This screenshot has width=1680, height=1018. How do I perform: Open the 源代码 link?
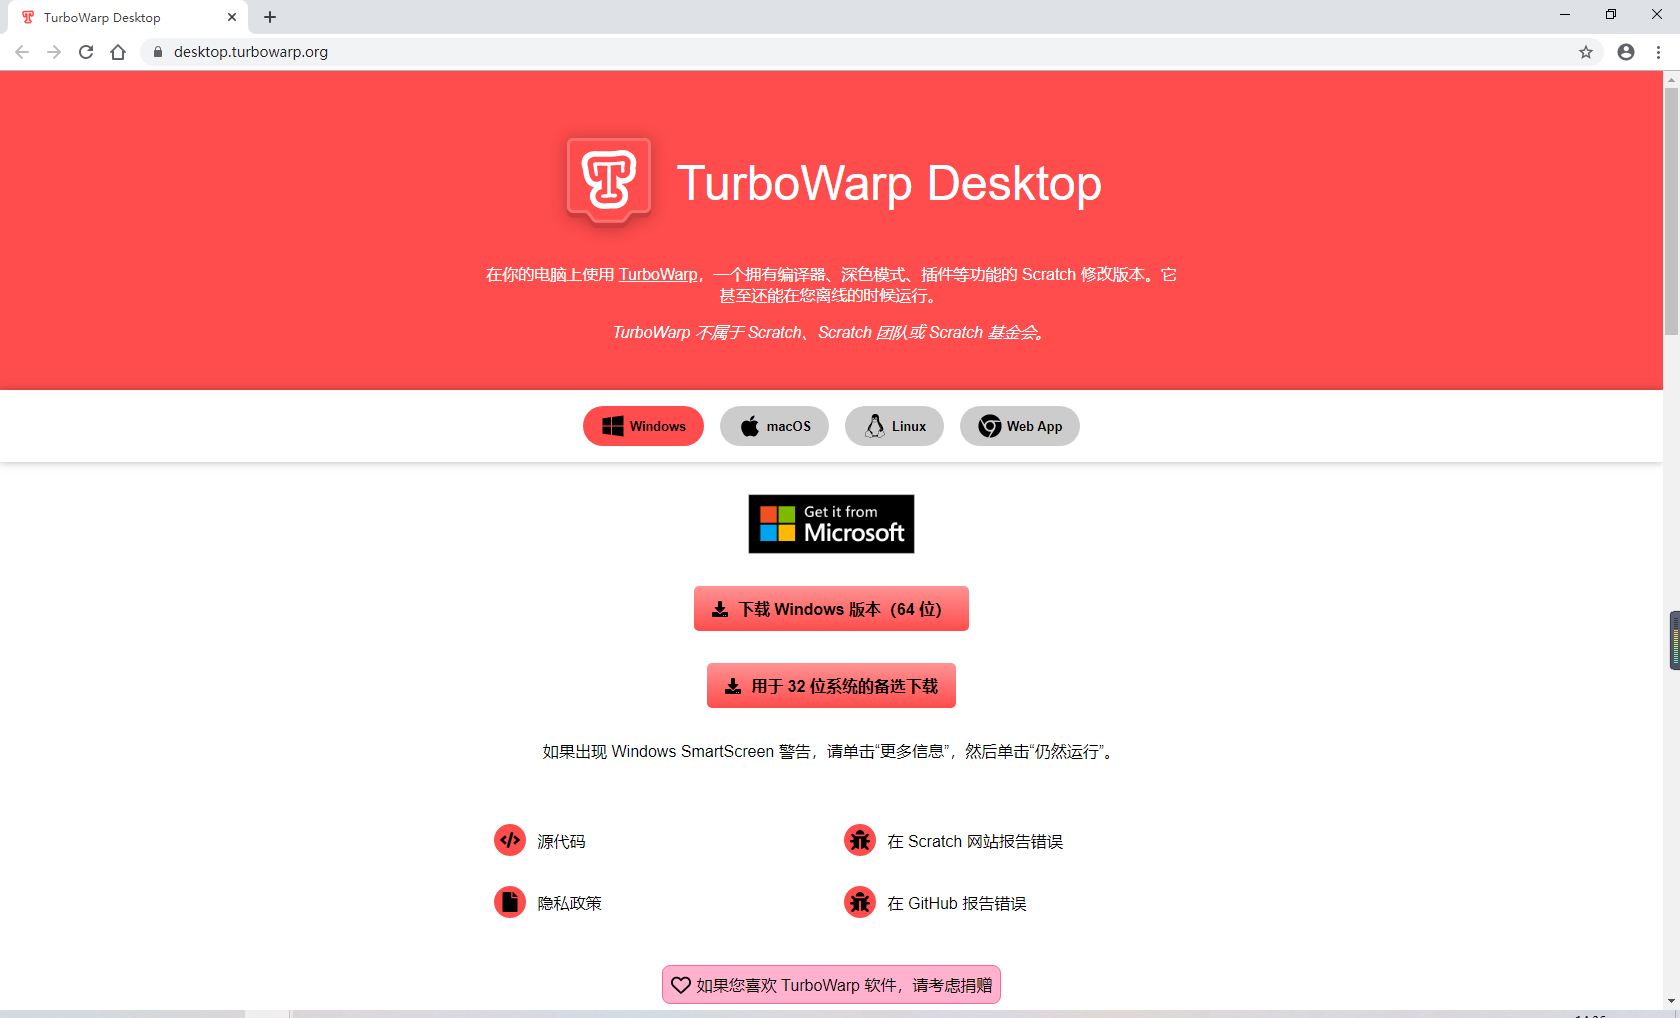pyautogui.click(x=561, y=842)
